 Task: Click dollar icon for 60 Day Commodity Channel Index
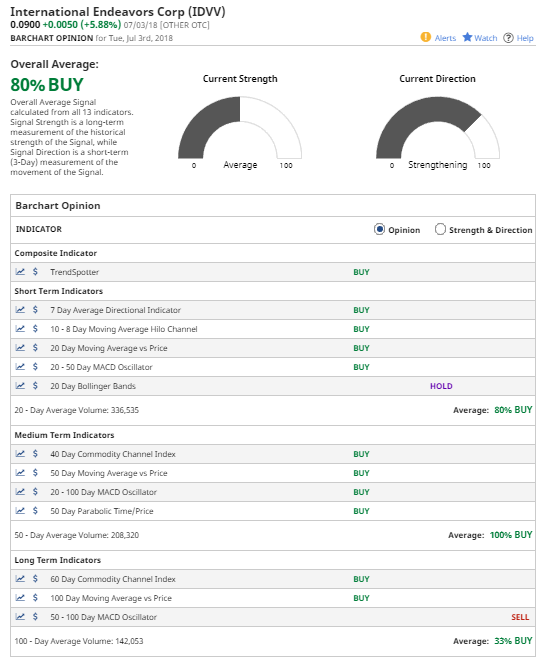[x=35, y=579]
